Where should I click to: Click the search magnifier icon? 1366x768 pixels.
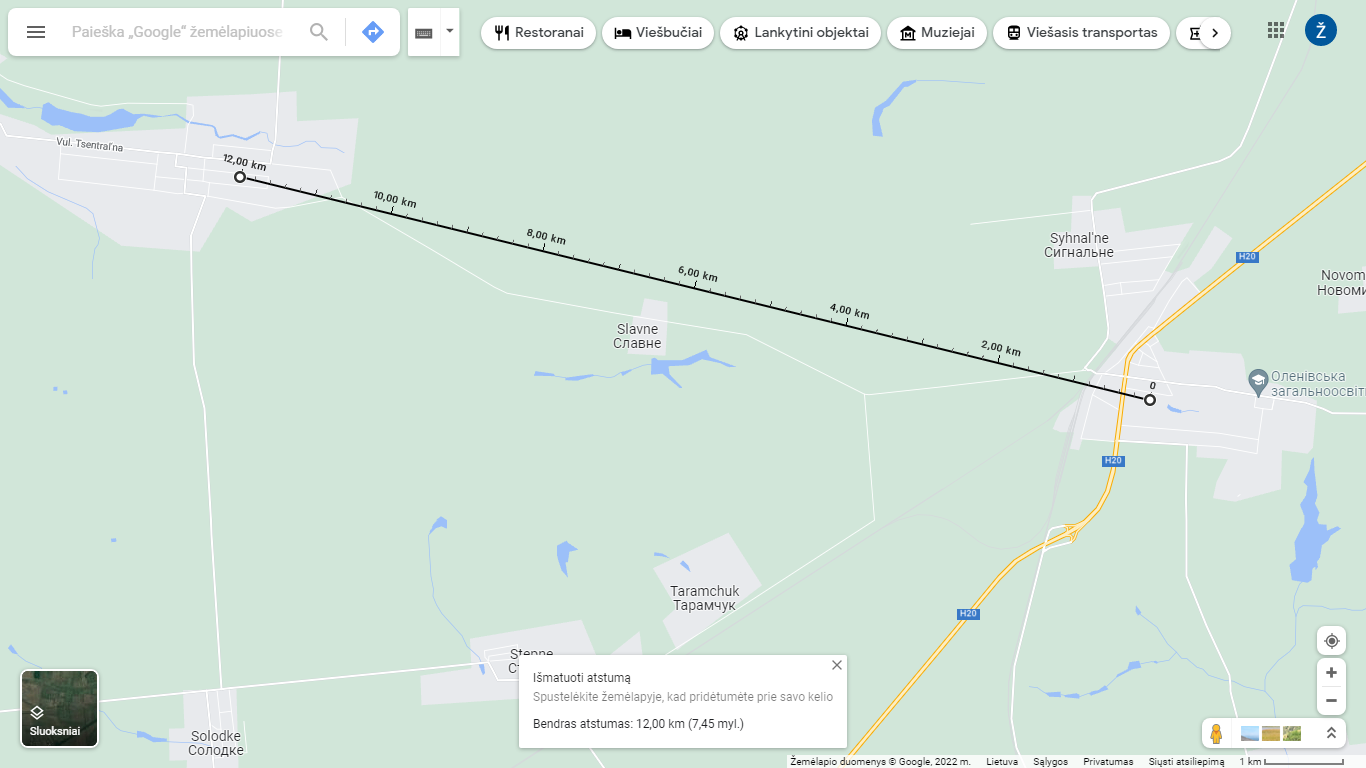coord(319,32)
